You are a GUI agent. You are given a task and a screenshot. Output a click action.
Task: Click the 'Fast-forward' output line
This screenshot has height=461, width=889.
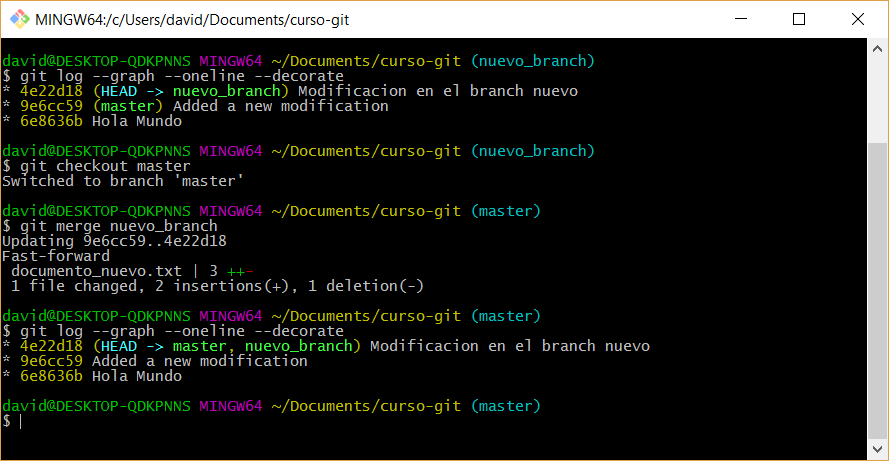tap(56, 256)
